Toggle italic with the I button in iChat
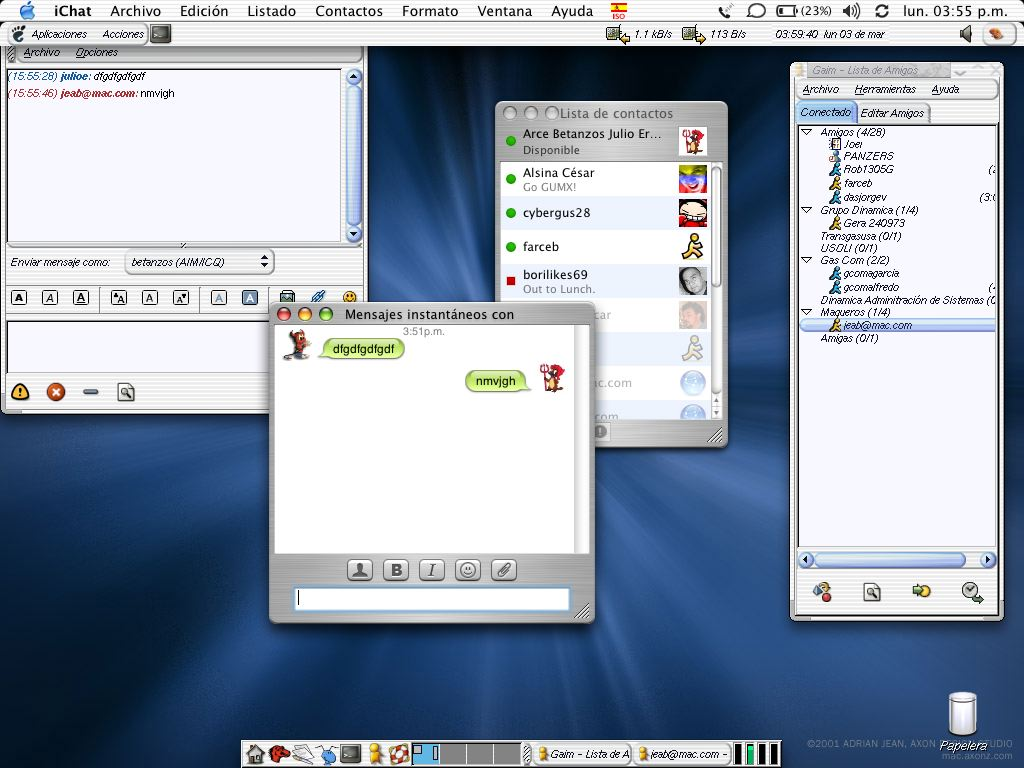Screen dimensions: 1024x768 (432, 570)
